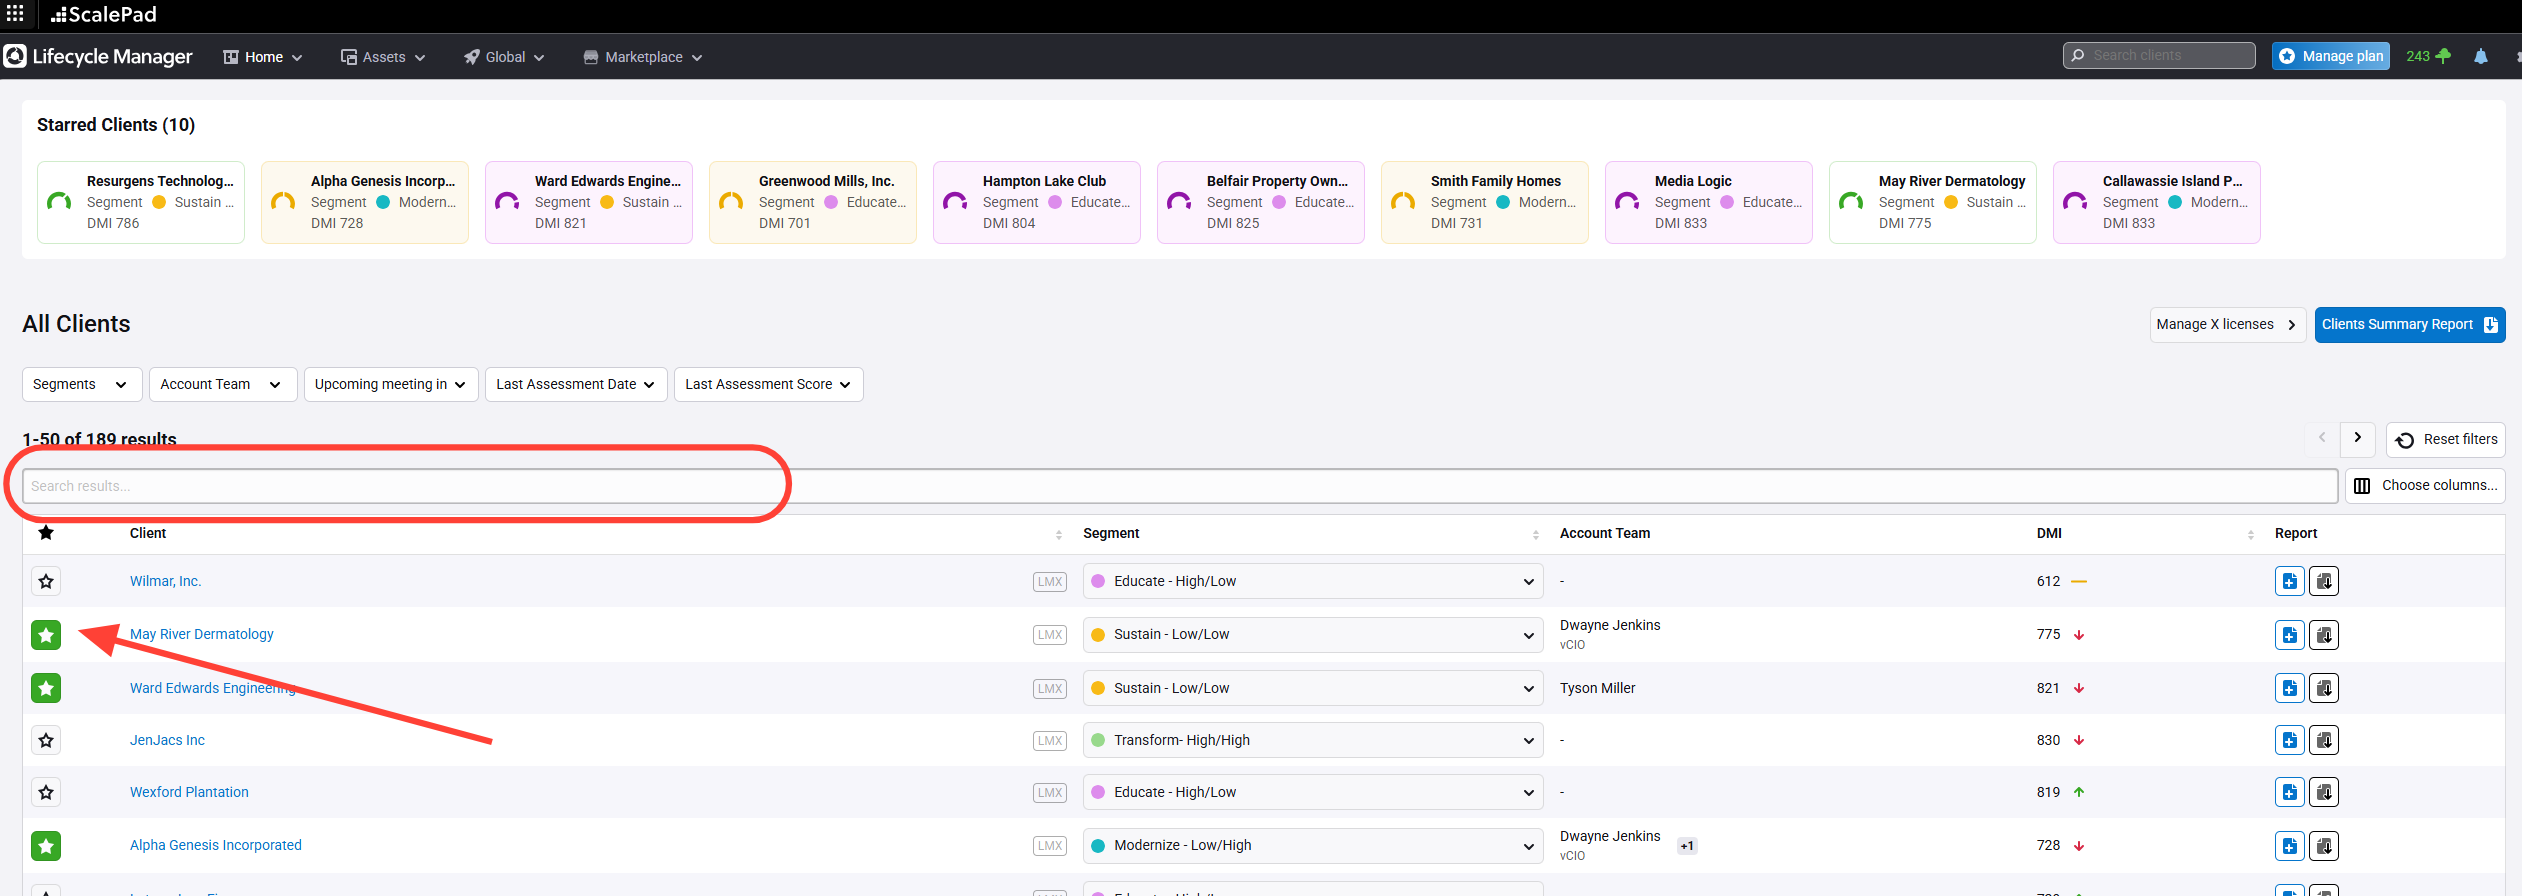This screenshot has width=2522, height=896.
Task: Click the blue report icon for Wilmar, Inc.
Action: tap(2289, 581)
